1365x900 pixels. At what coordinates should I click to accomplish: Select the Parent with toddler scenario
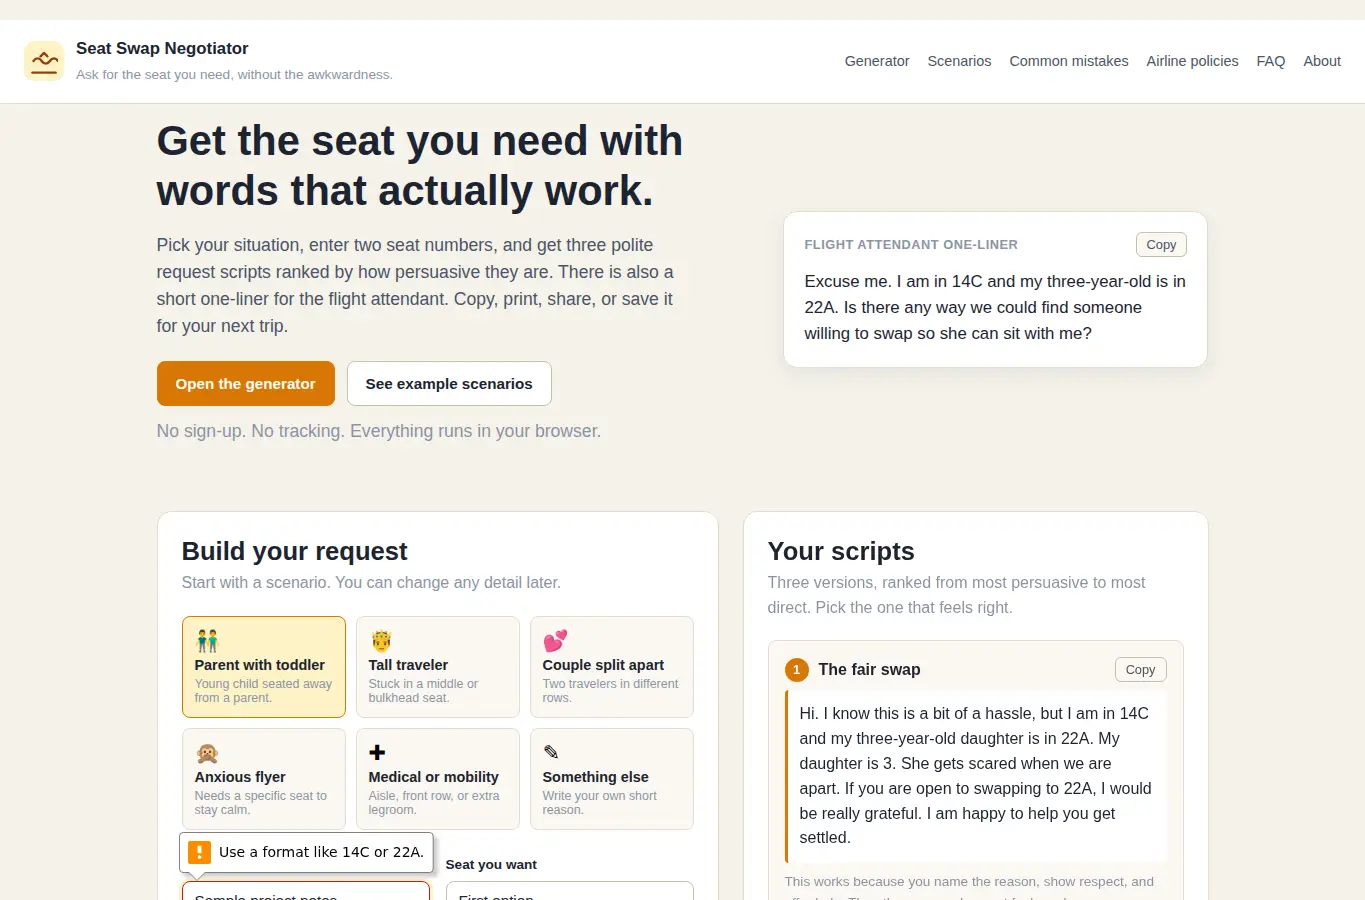click(x=264, y=667)
